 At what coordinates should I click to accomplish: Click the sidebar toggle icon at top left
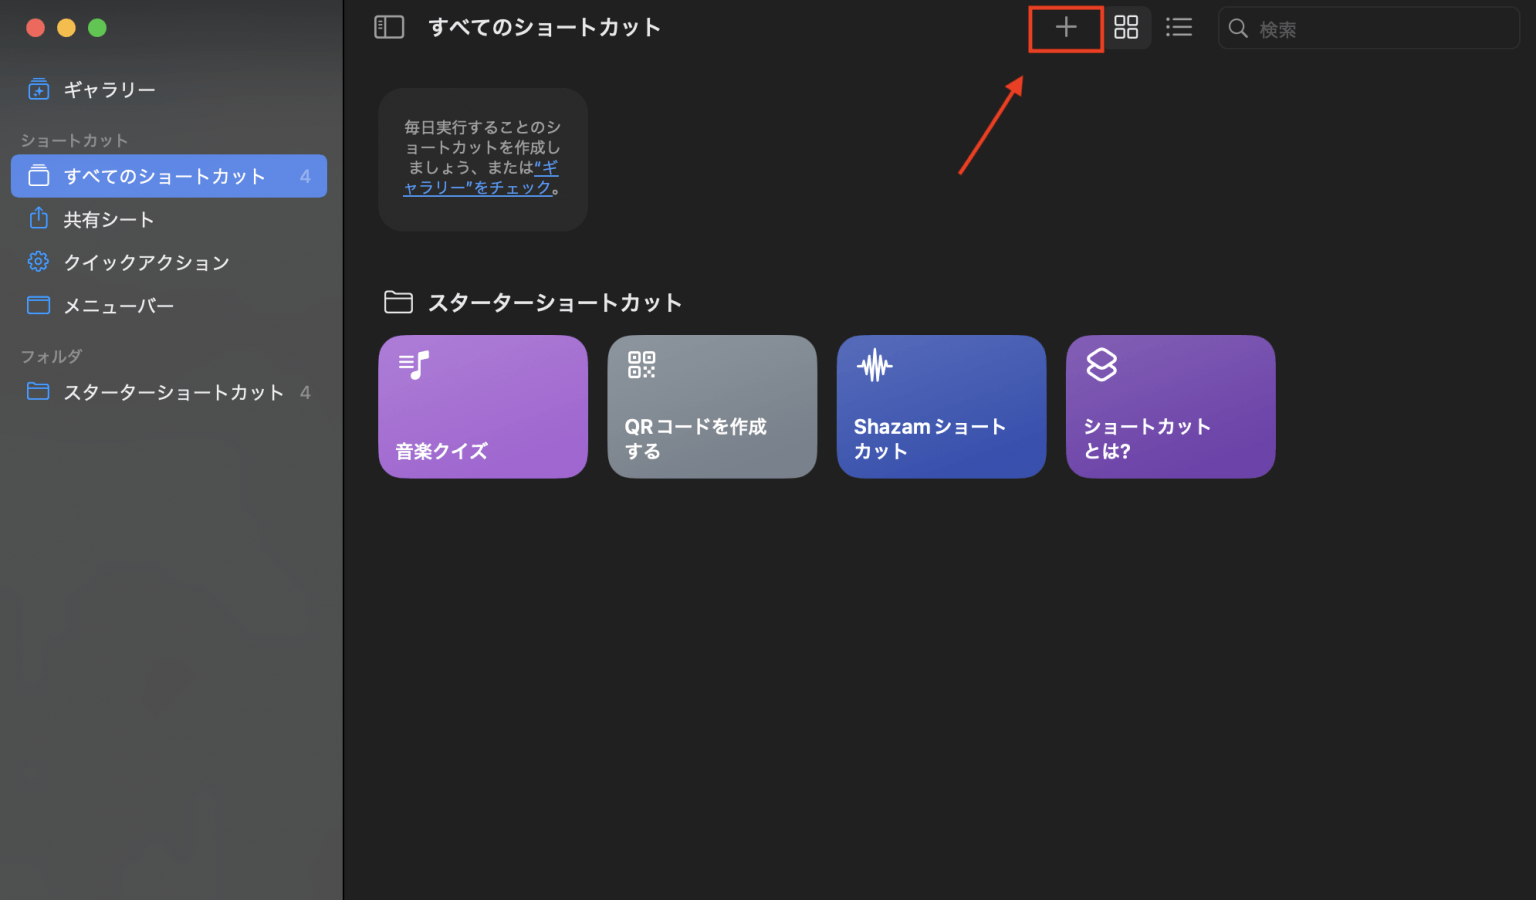click(x=389, y=27)
